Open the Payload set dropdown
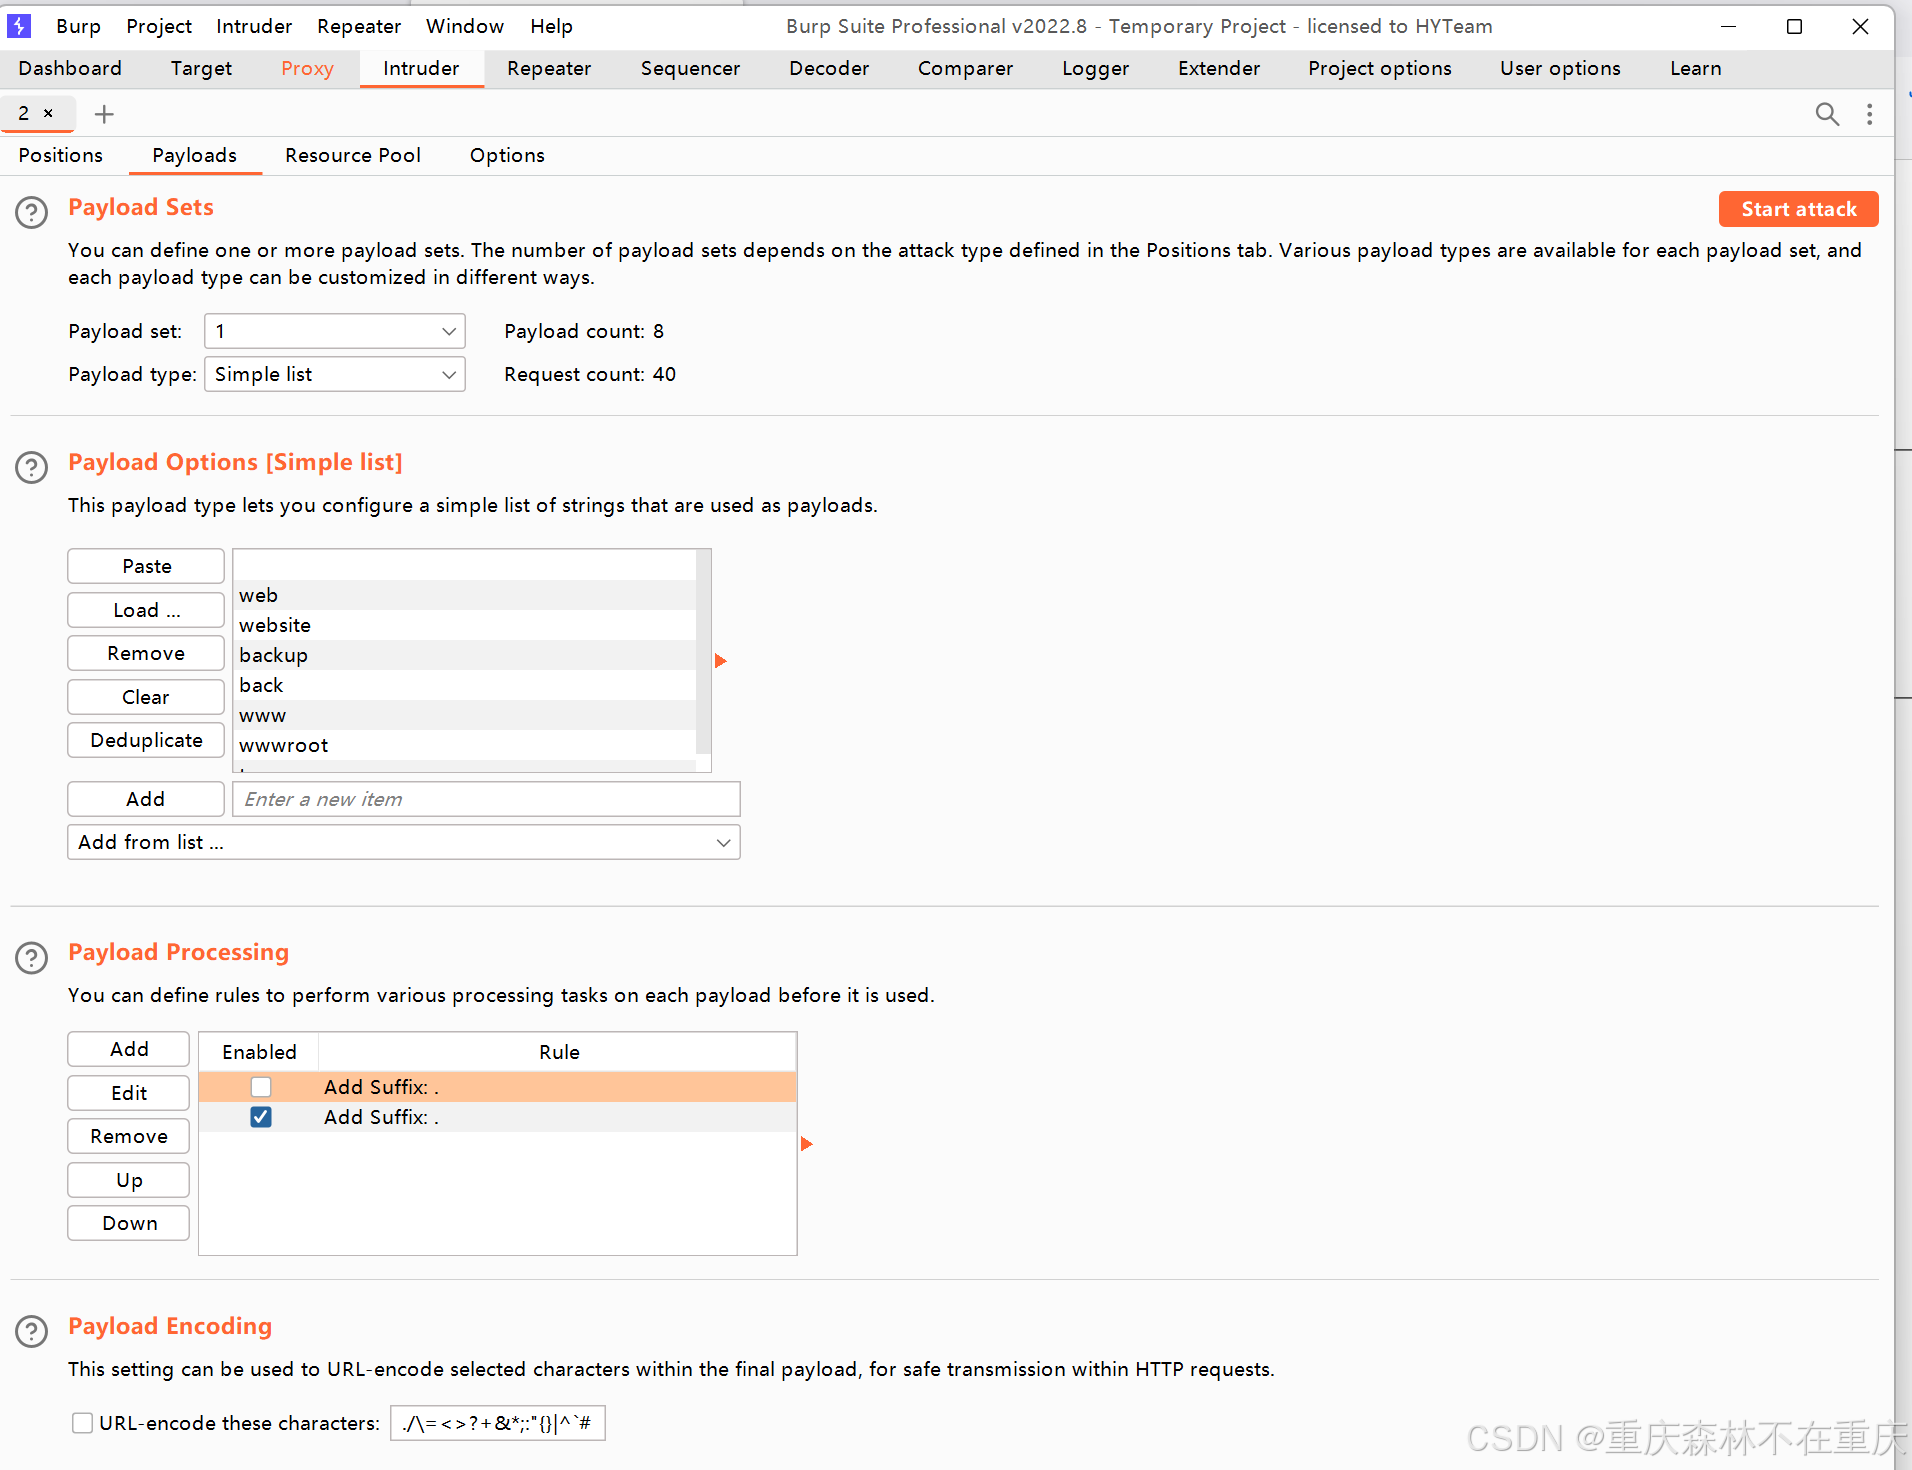The image size is (1912, 1470). point(335,331)
